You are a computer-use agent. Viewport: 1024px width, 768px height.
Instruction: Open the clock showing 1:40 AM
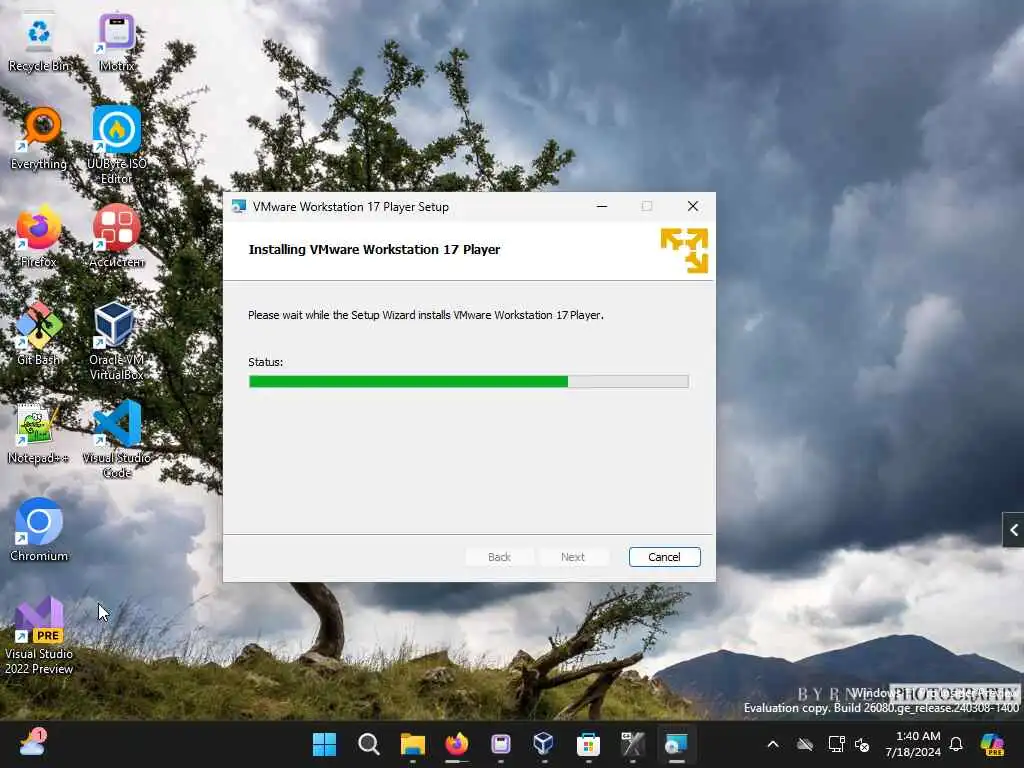(913, 744)
